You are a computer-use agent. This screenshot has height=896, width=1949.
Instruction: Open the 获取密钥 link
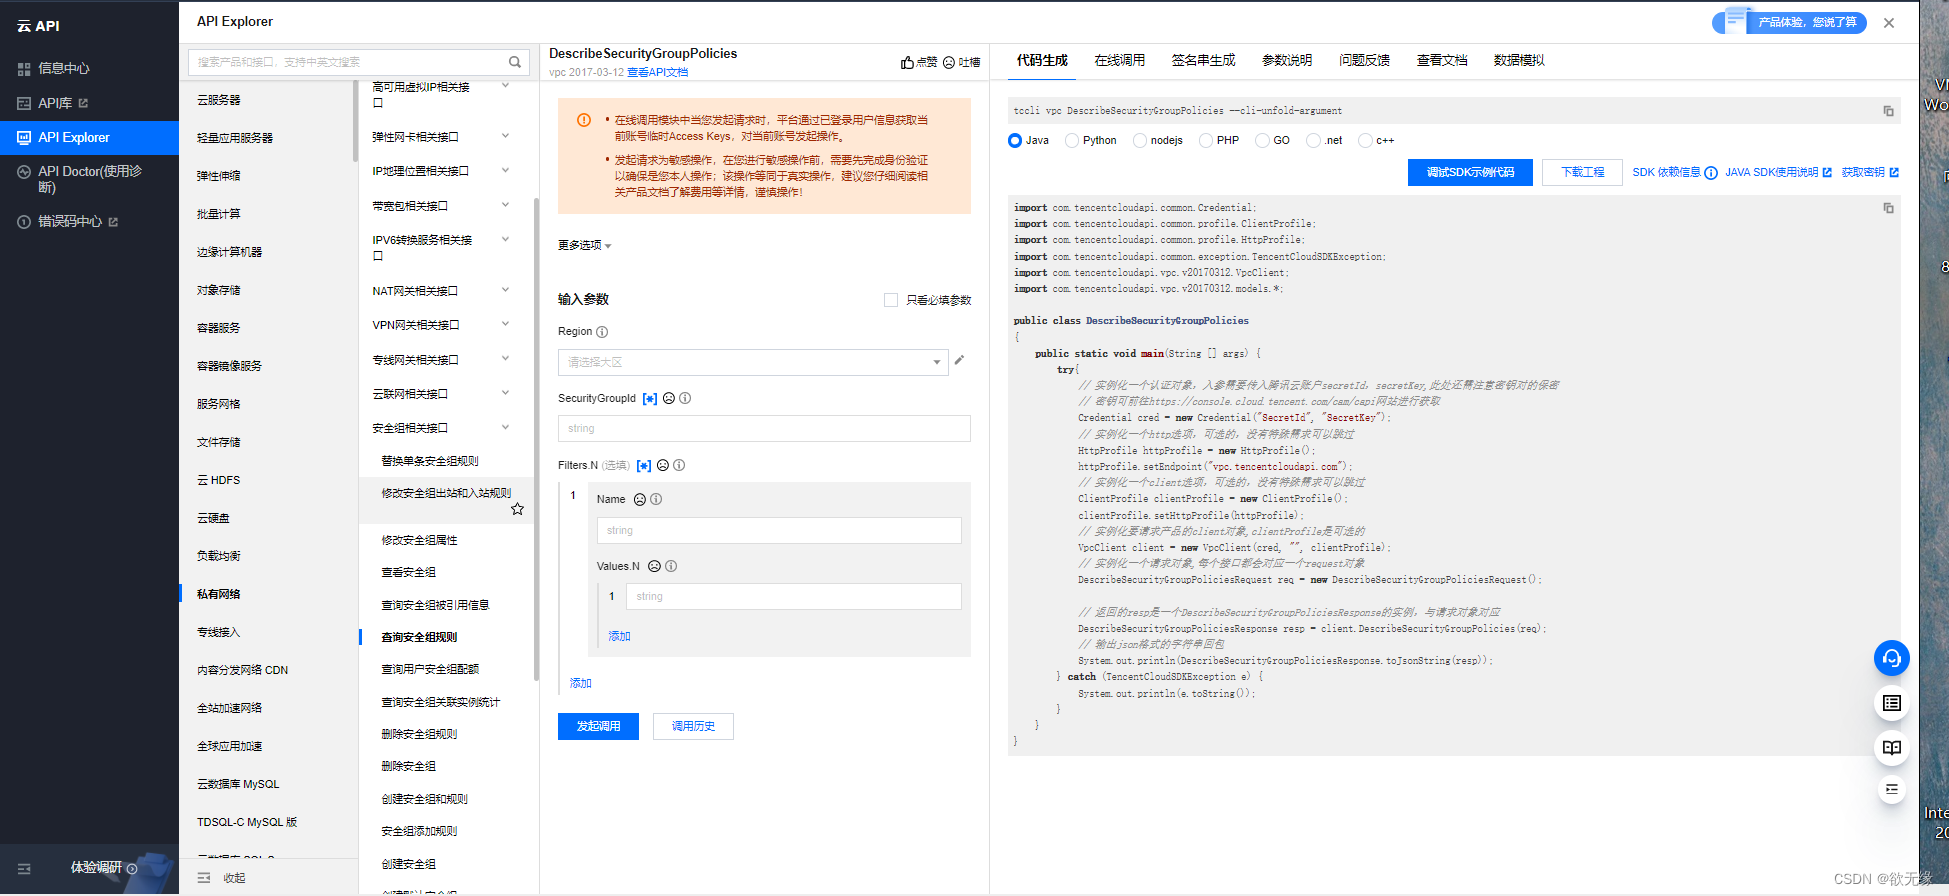[x=1870, y=173]
